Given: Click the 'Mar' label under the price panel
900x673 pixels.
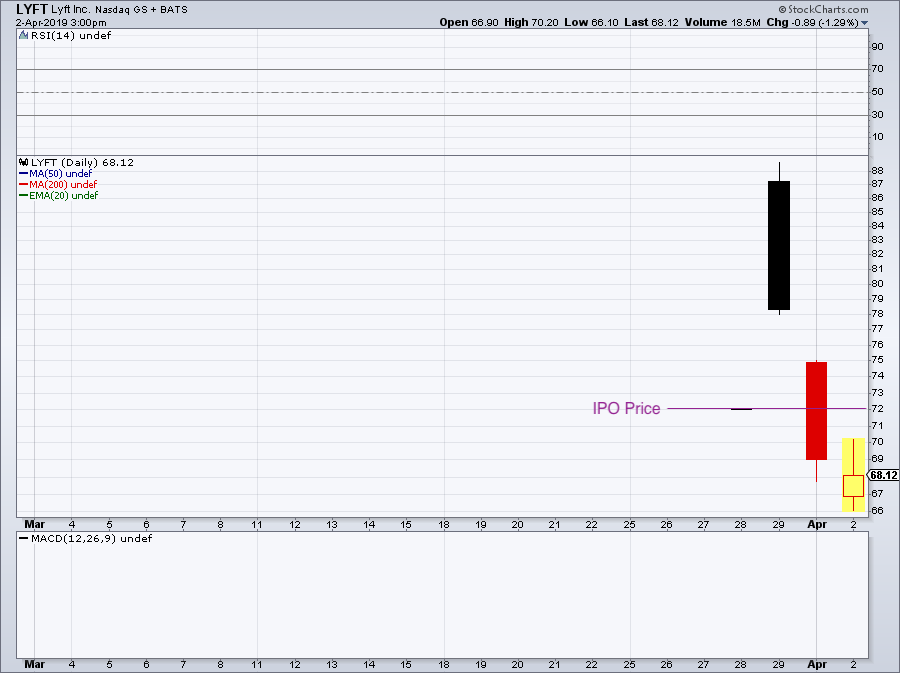Looking at the screenshot, I should [x=34, y=524].
